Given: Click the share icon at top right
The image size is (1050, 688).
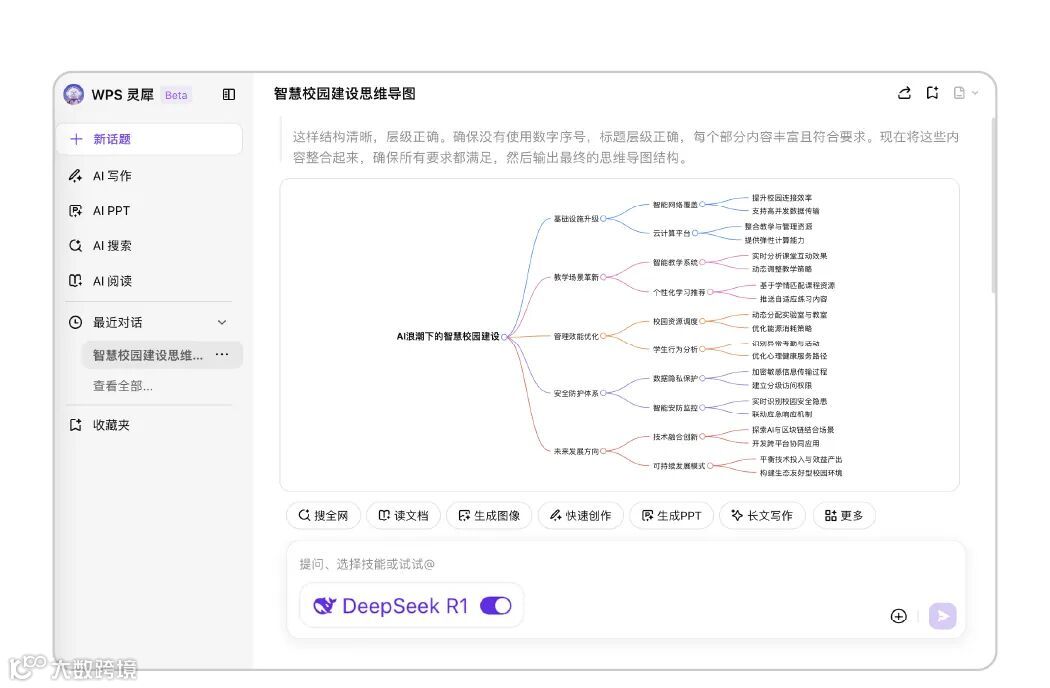Looking at the screenshot, I should click(904, 93).
